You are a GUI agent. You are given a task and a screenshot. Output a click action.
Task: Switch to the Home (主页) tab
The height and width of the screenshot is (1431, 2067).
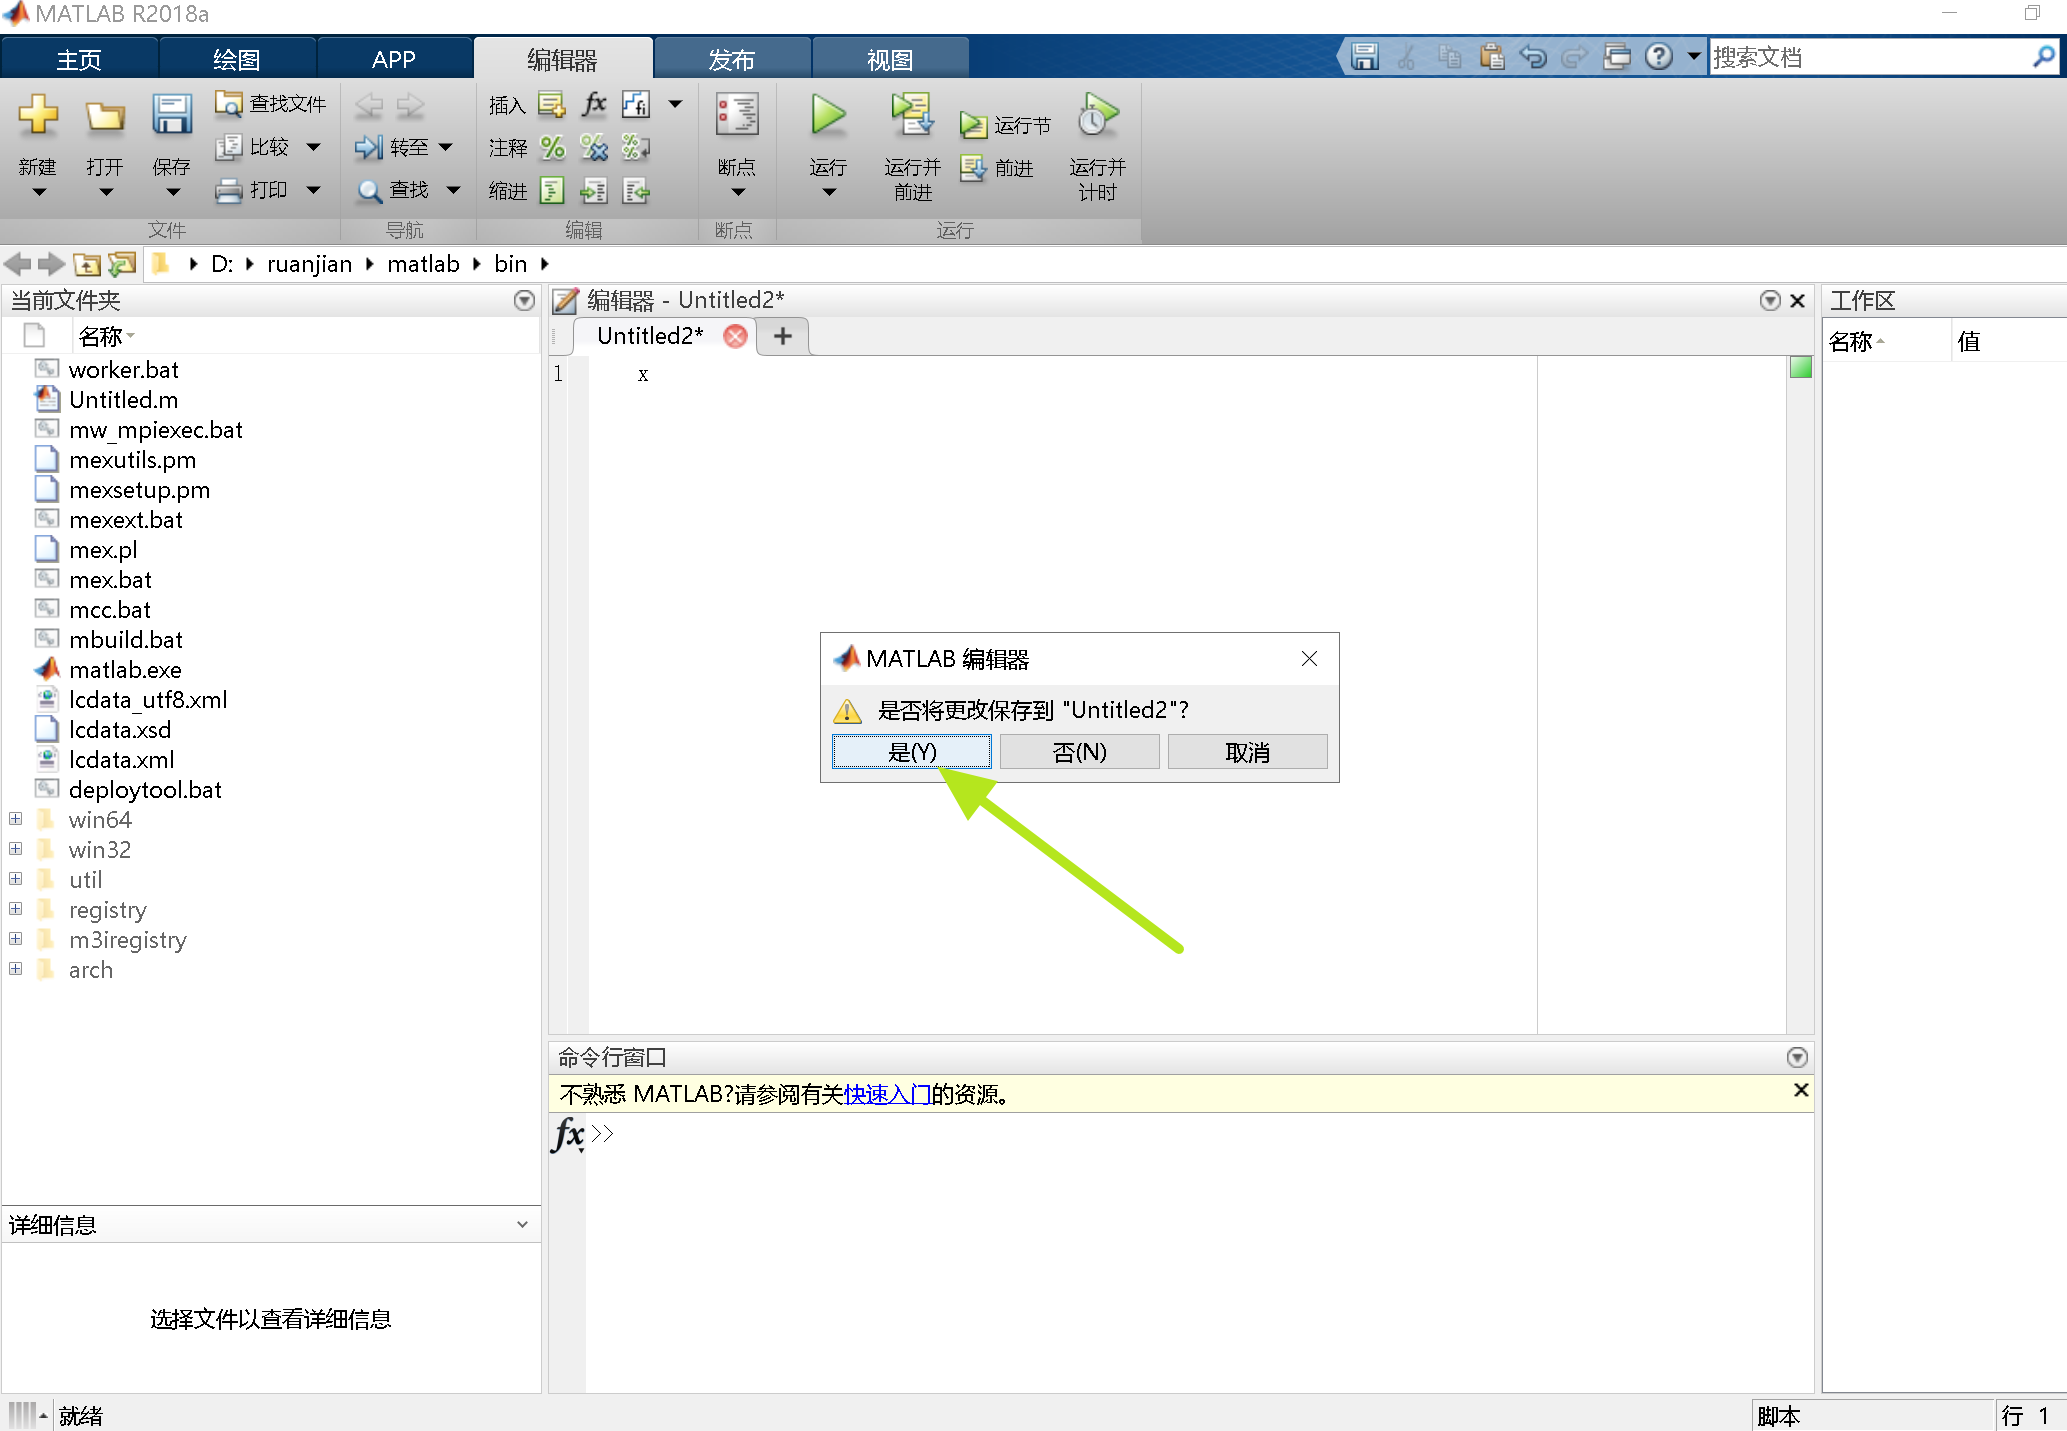(79, 59)
